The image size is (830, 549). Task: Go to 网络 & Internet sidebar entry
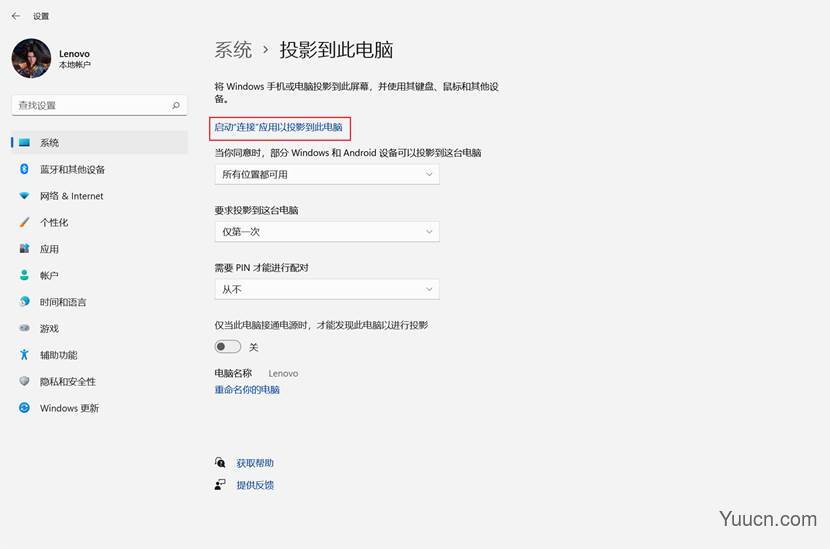tap(99, 196)
